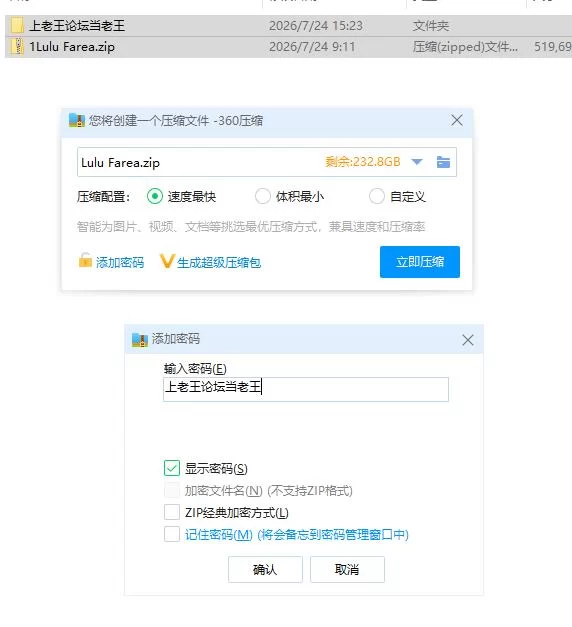
Task: Enable ZIP经典加密方式(L) checkbox
Action: [172, 512]
